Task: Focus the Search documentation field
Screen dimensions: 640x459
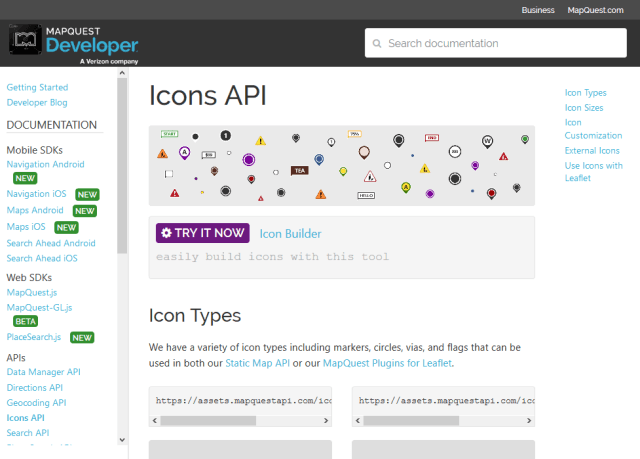Action: pyautogui.click(x=496, y=43)
